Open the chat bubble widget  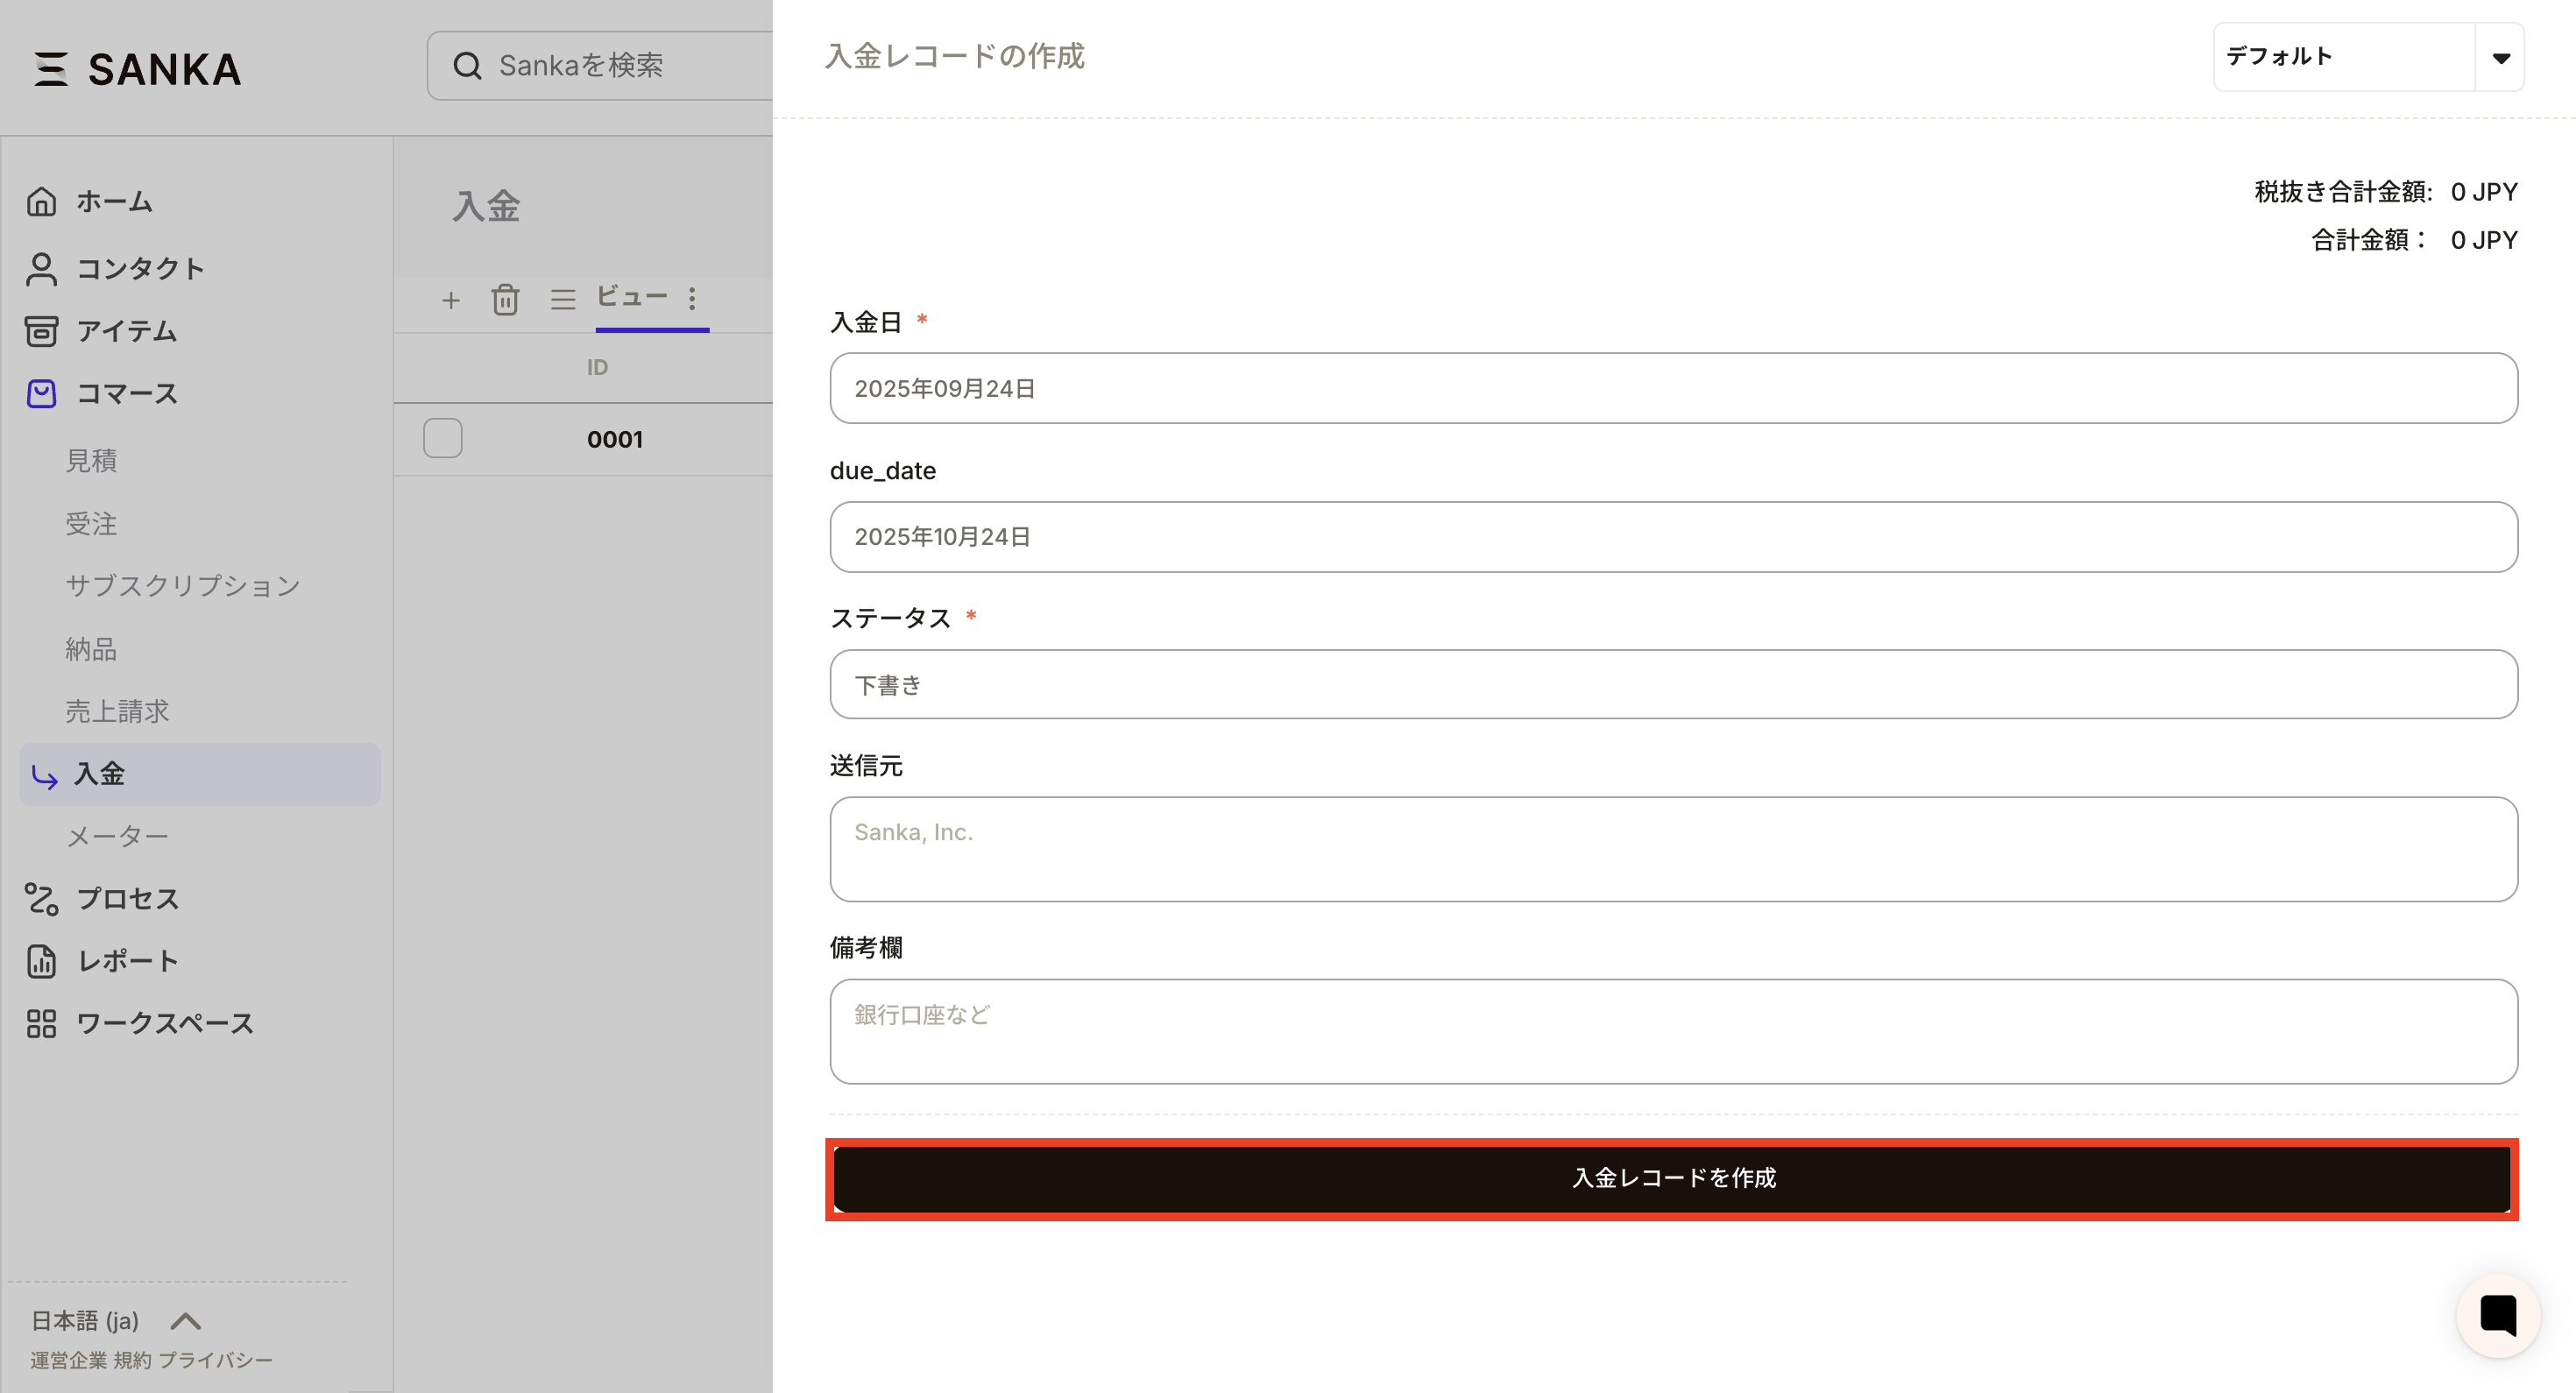point(2497,1314)
